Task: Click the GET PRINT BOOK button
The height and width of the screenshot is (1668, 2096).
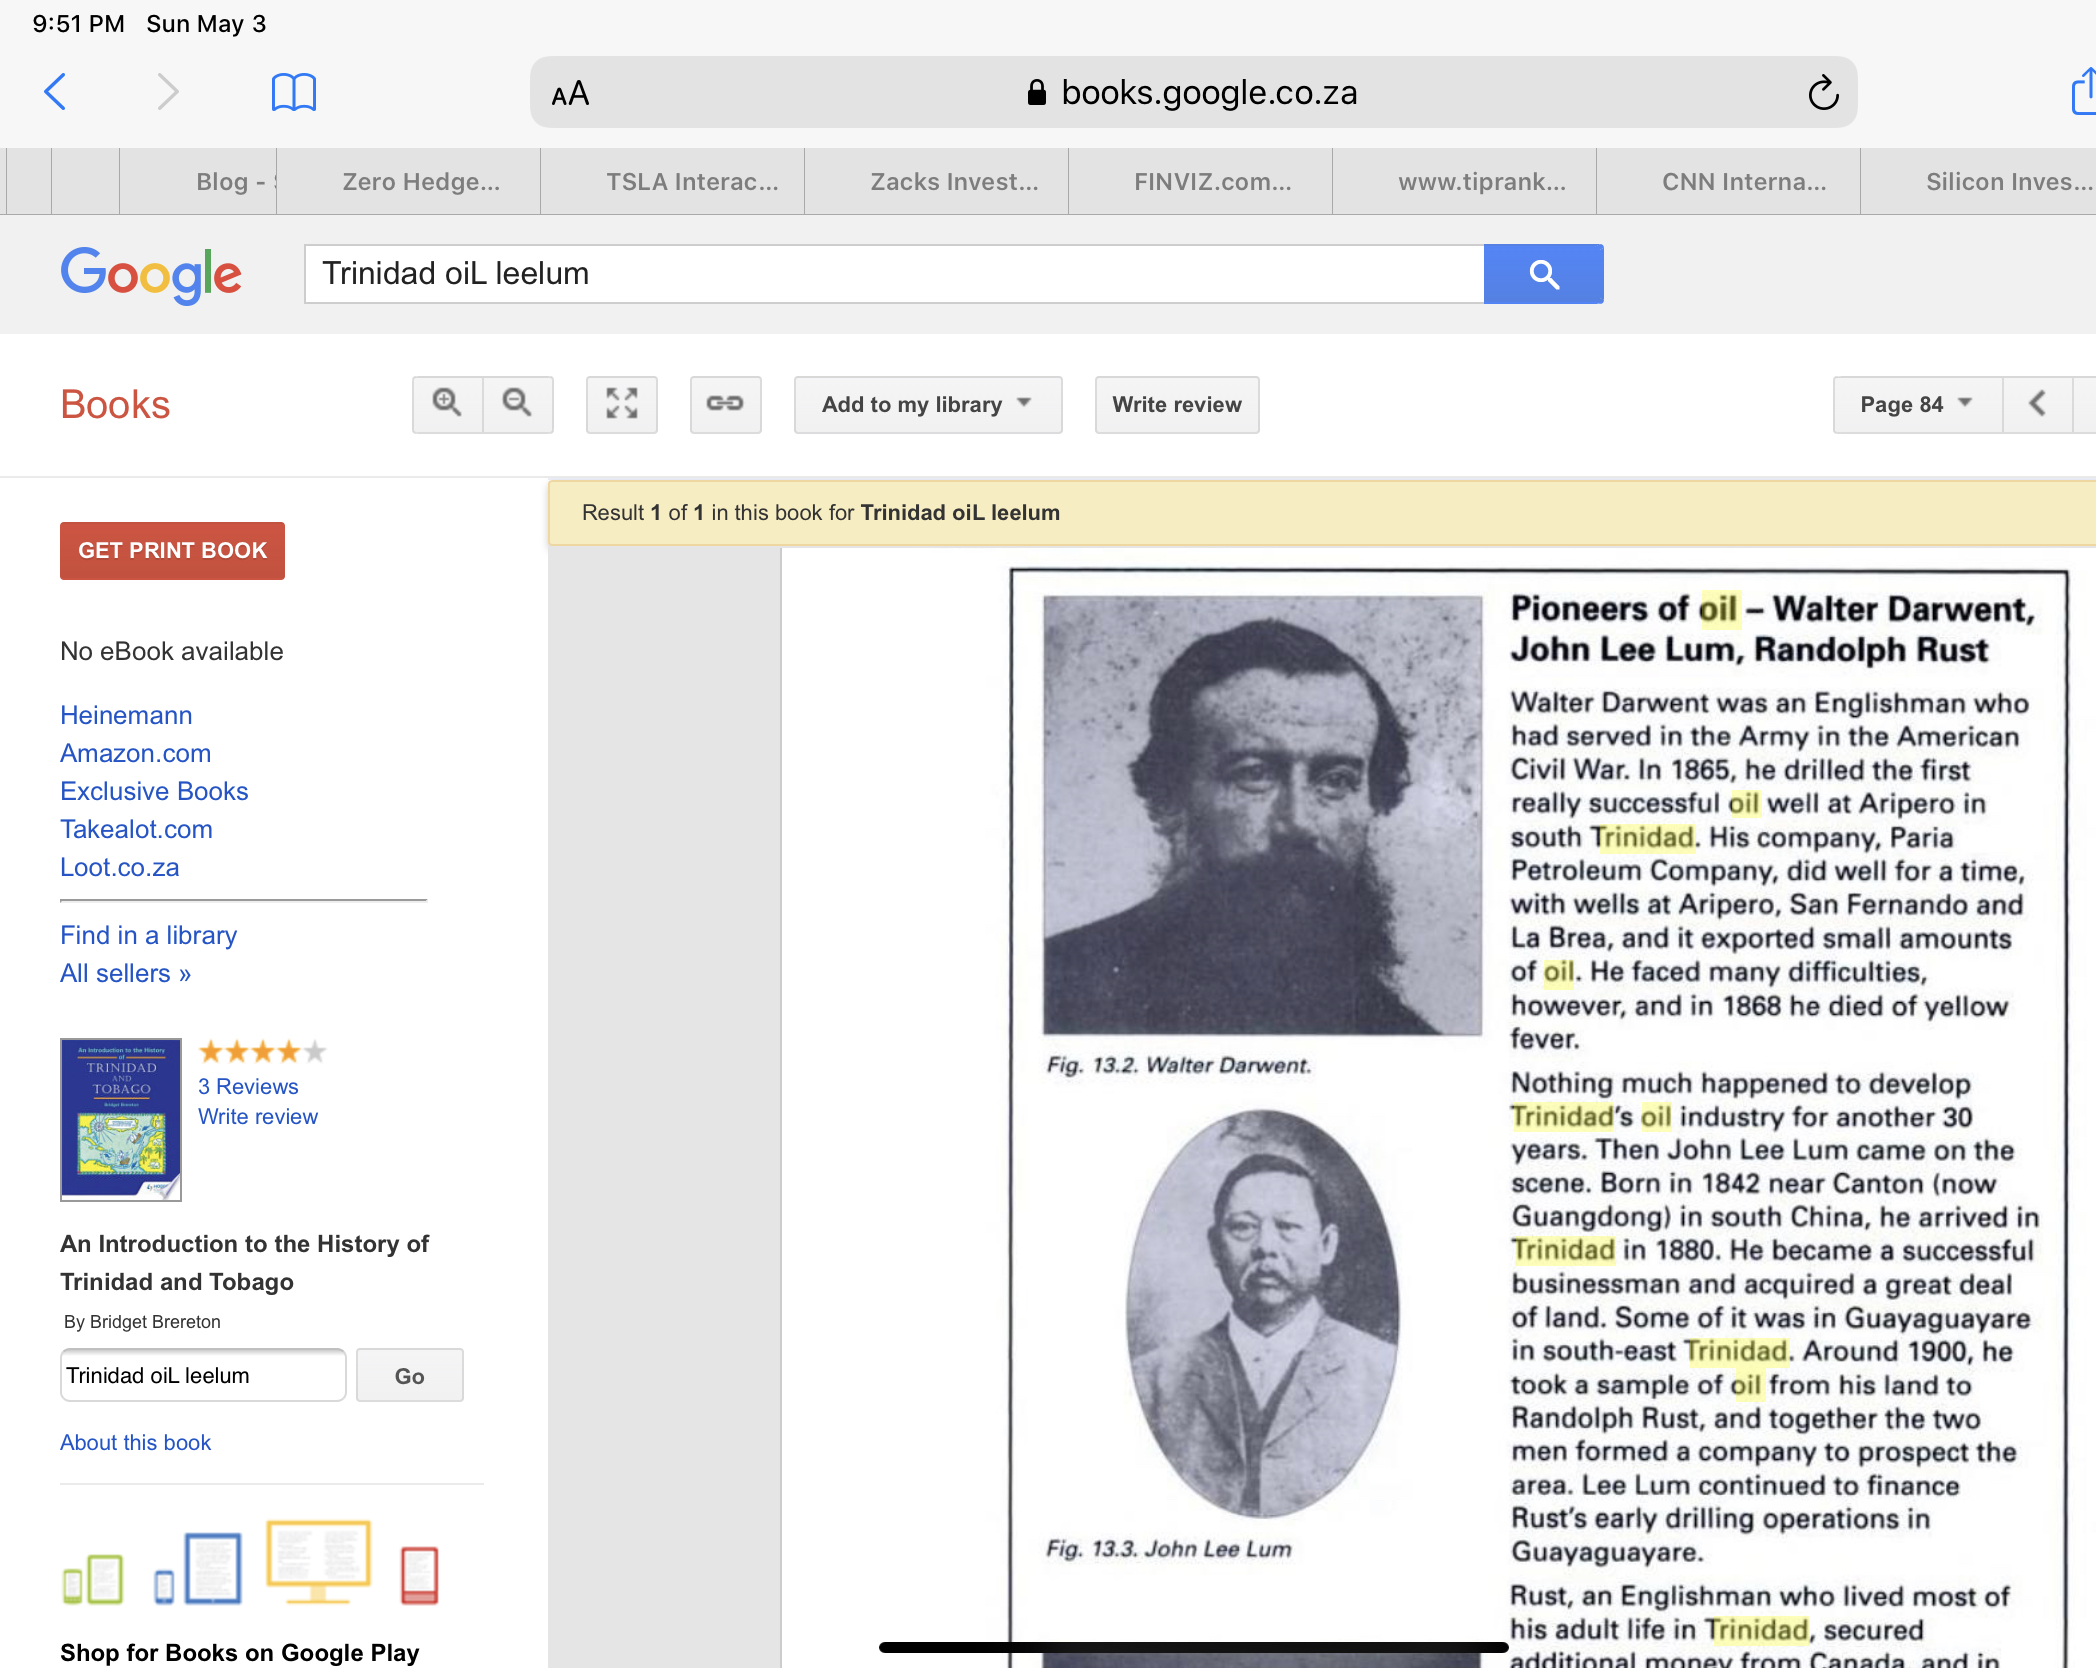Action: tap(172, 550)
